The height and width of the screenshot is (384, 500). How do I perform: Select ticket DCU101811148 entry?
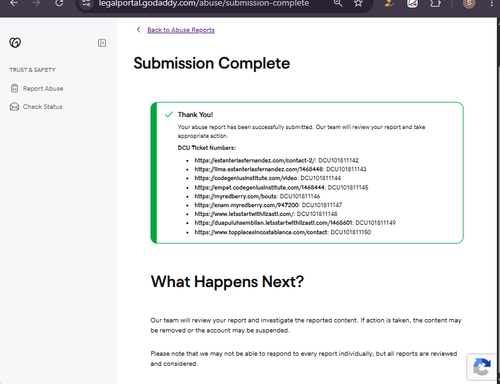[266, 214]
